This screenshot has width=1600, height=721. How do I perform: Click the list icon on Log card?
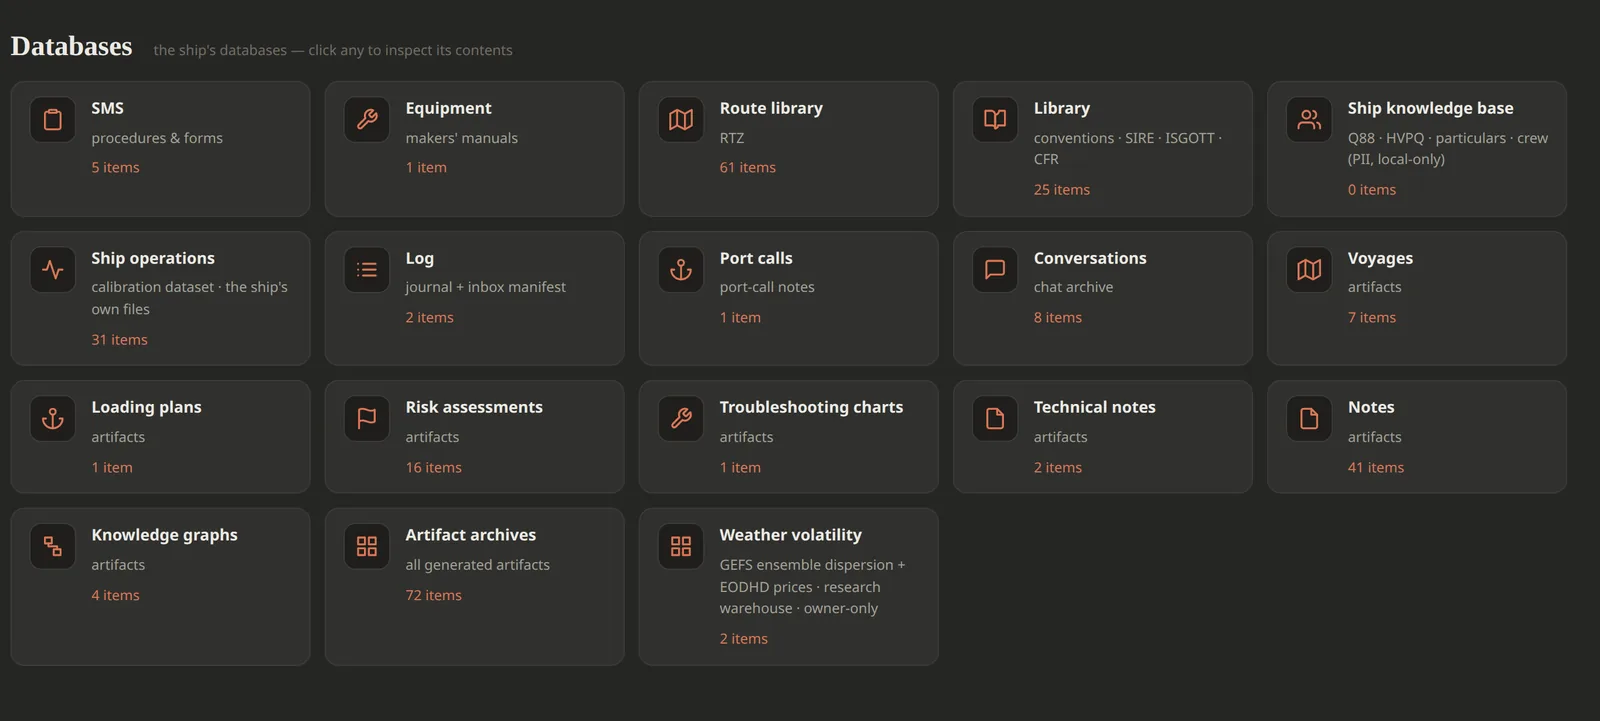click(x=367, y=270)
